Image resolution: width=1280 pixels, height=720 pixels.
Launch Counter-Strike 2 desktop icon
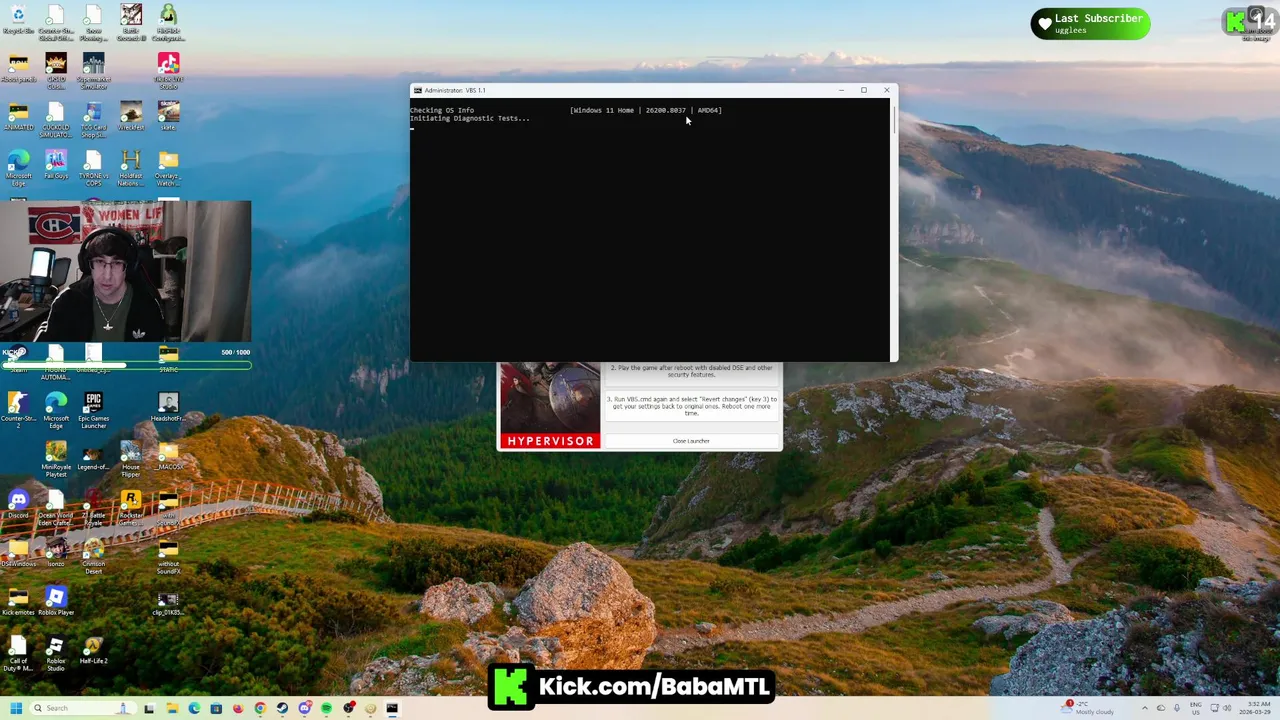pyautogui.click(x=18, y=407)
